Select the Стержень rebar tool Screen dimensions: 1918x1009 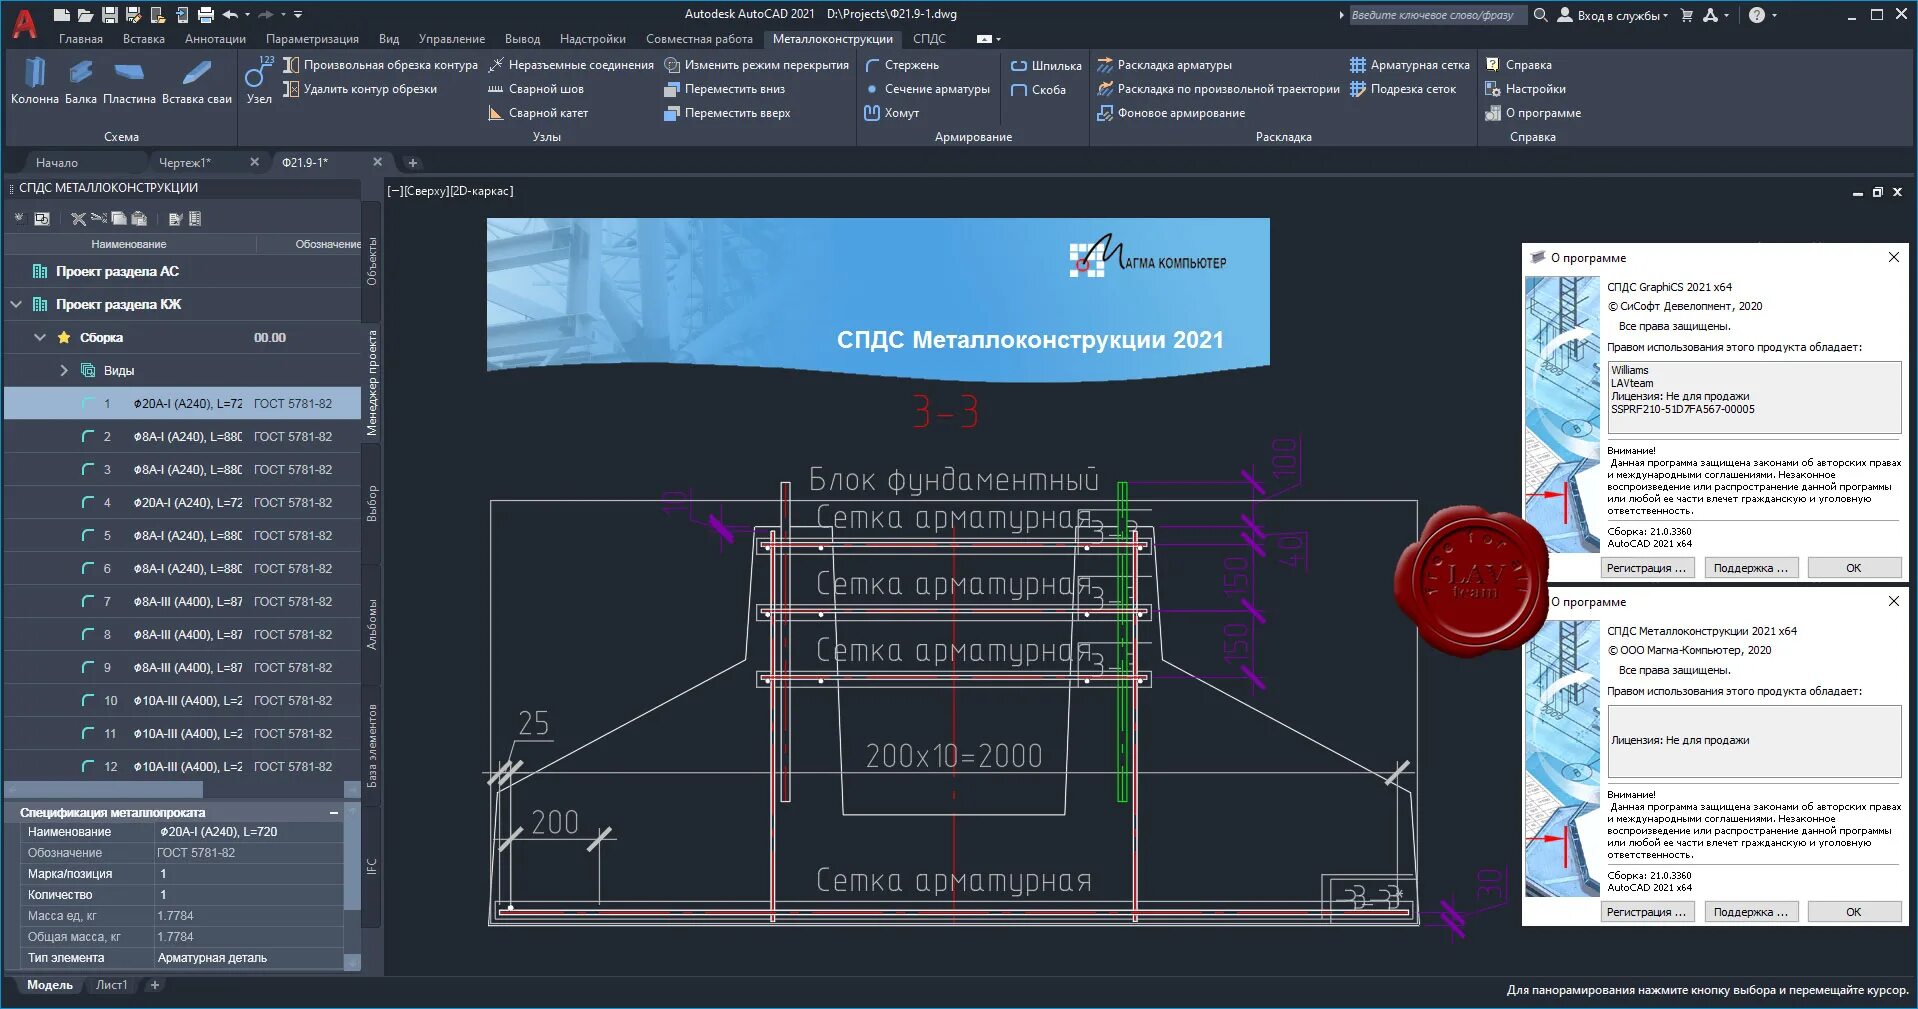point(901,65)
